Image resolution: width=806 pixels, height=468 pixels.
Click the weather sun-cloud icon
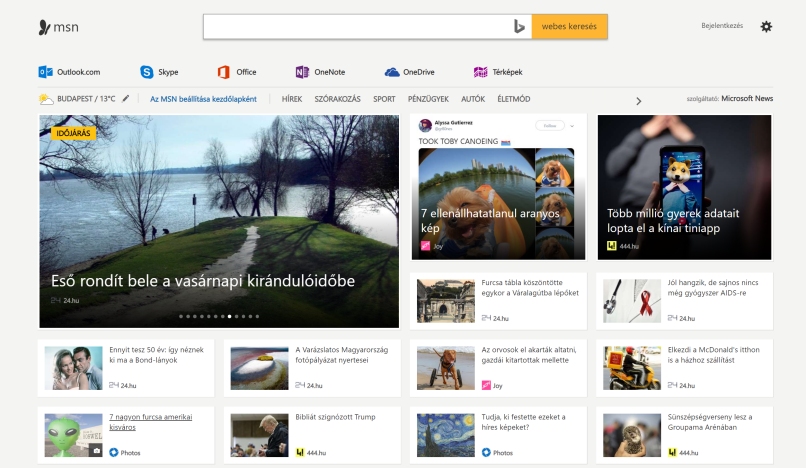point(46,99)
